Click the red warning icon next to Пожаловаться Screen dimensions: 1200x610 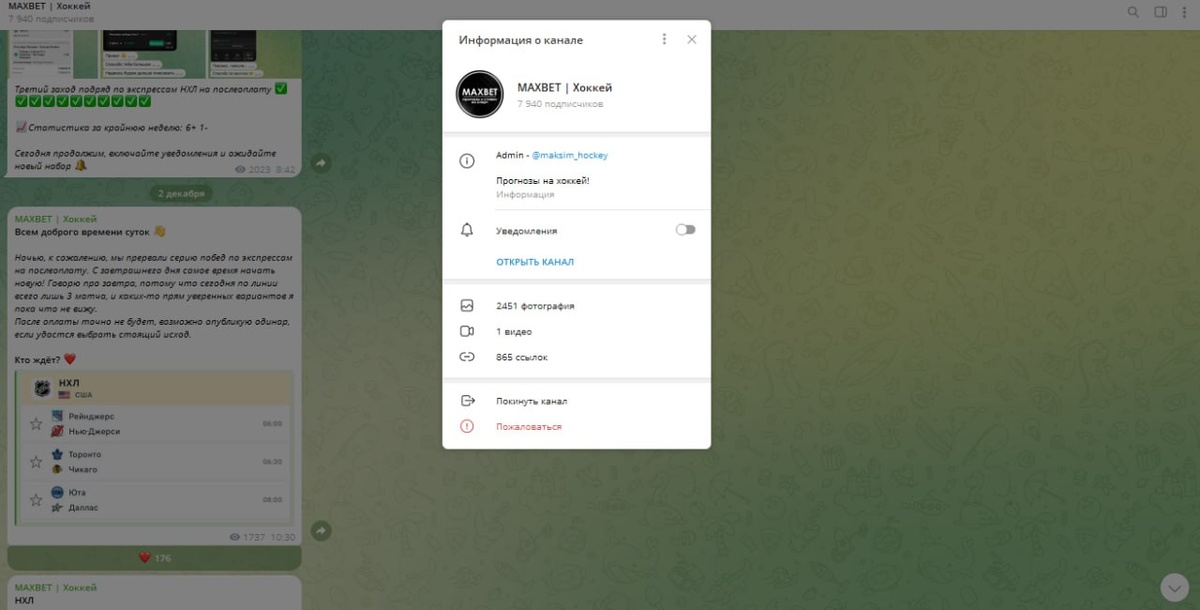(466, 427)
